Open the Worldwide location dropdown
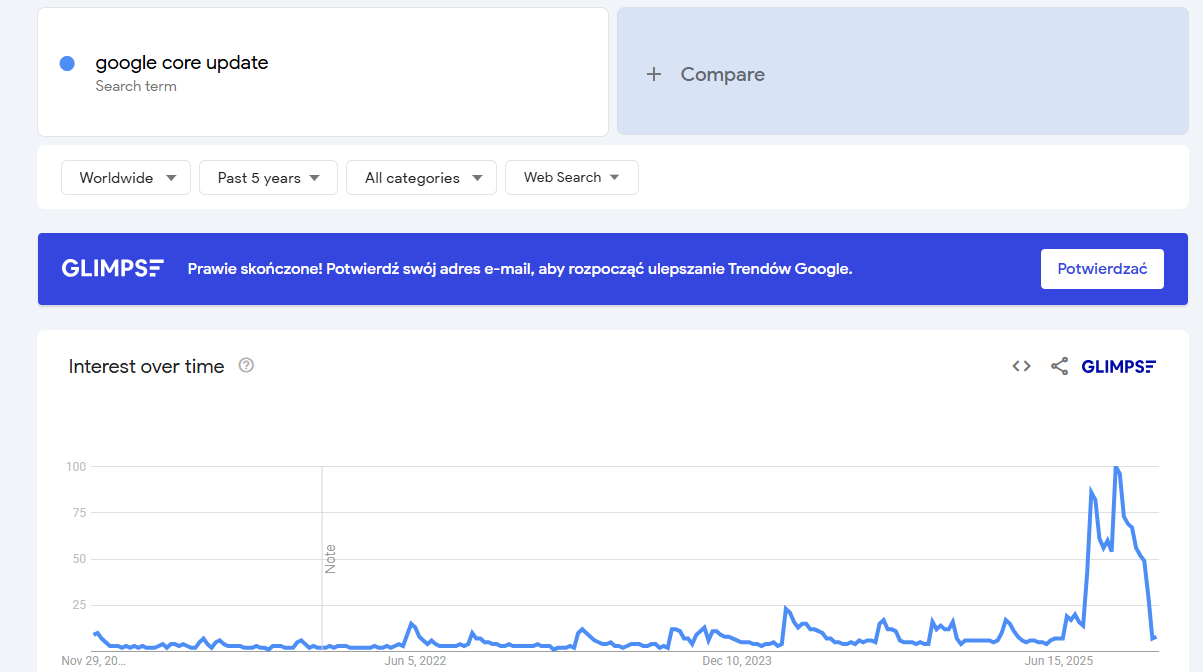1203x672 pixels. 125,177
